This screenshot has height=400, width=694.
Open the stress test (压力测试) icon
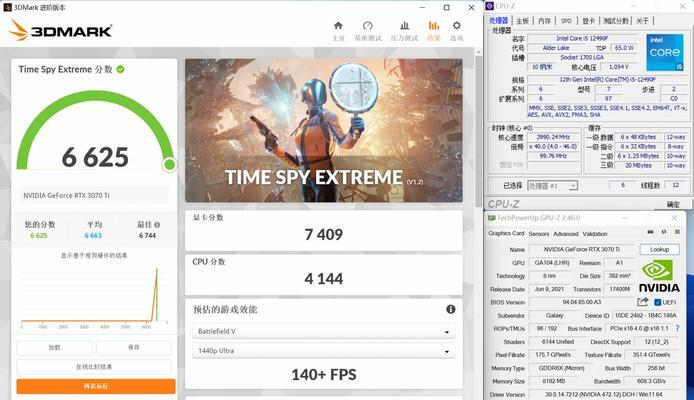(x=405, y=26)
